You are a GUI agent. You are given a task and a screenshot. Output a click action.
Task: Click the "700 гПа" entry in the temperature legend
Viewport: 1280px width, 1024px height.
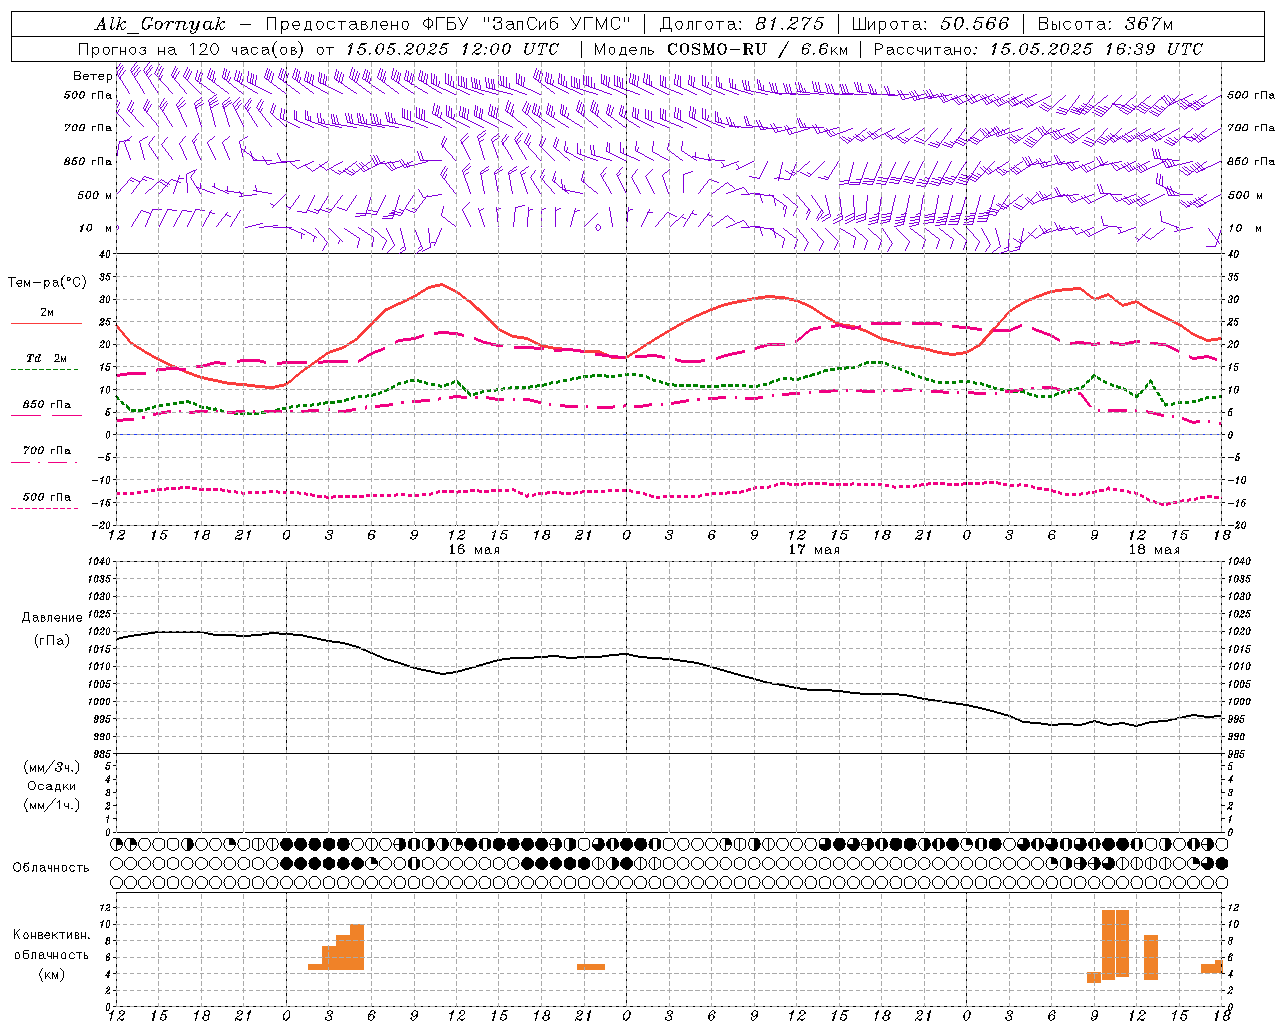point(47,451)
